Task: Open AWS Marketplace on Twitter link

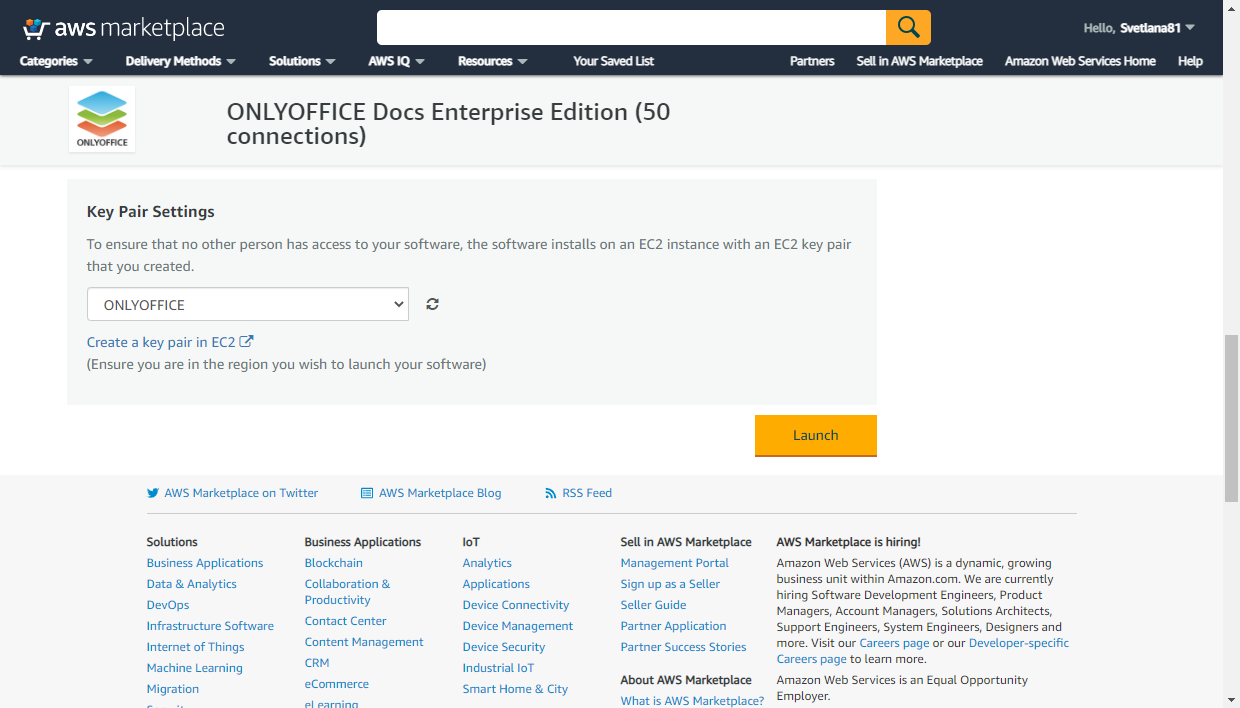Action: tap(240, 493)
